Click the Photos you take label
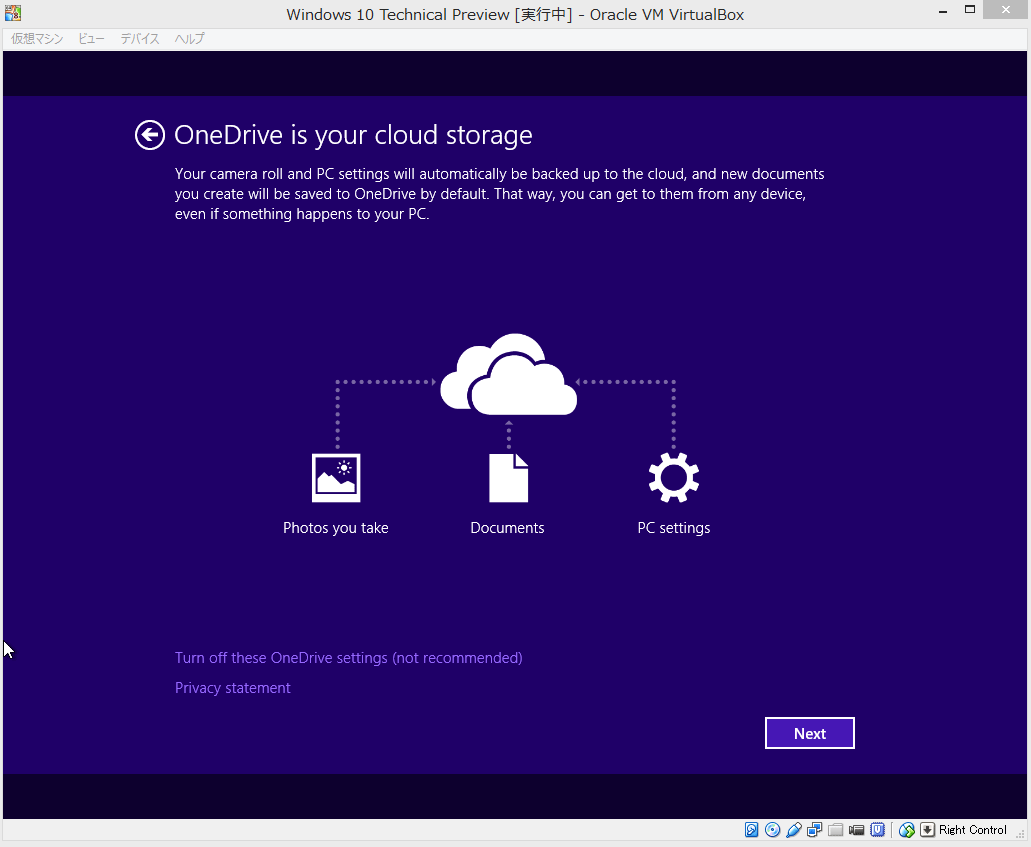The width and height of the screenshot is (1031, 847). click(x=336, y=528)
